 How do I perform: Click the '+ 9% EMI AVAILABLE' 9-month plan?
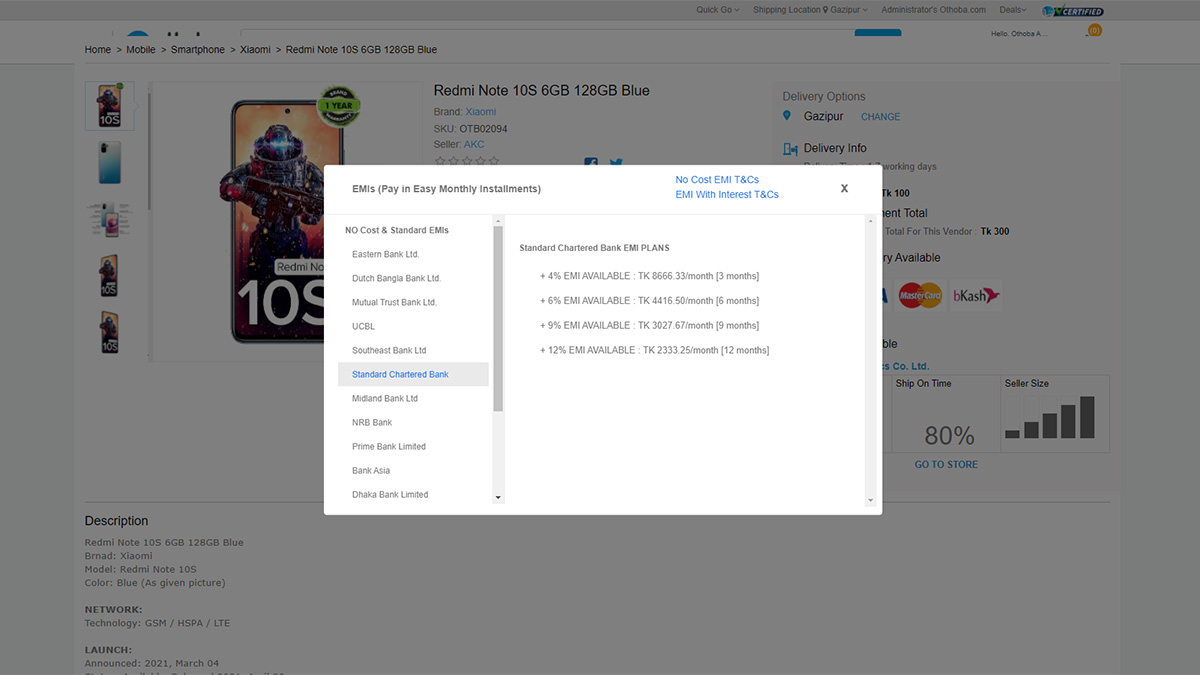[649, 326]
